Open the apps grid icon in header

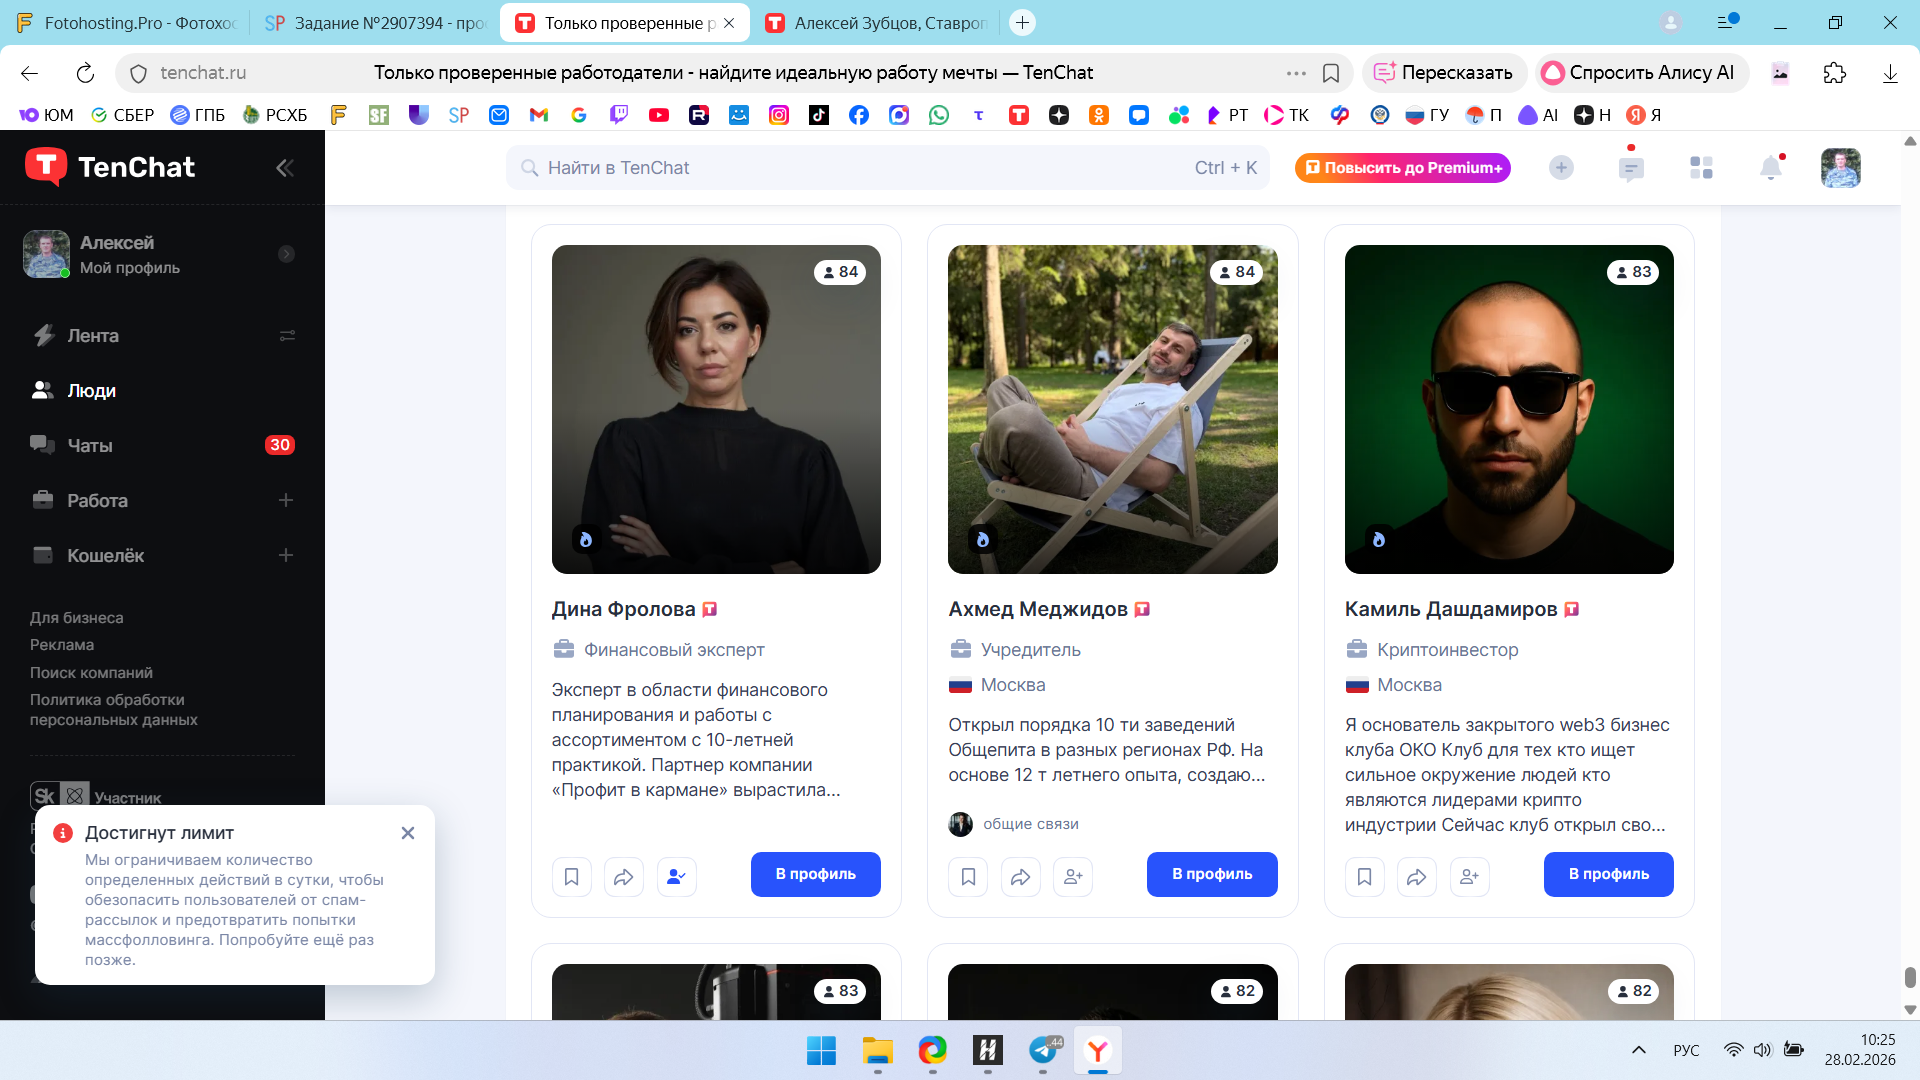(1701, 168)
